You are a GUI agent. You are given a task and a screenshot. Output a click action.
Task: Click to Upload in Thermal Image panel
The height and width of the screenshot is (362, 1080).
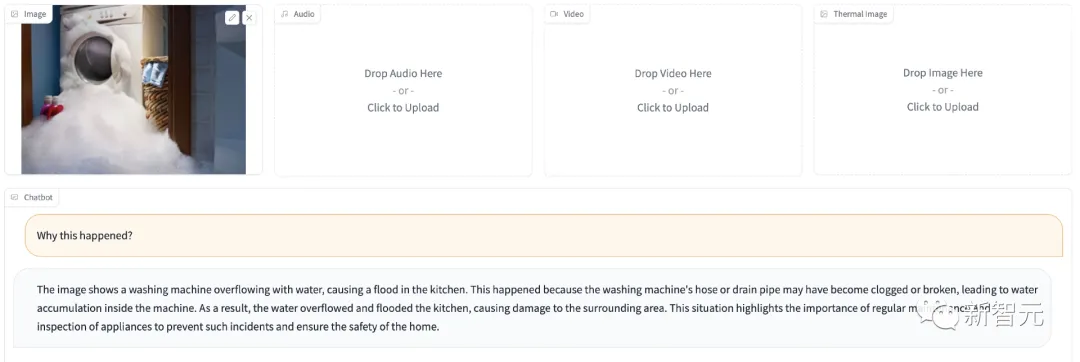click(942, 107)
